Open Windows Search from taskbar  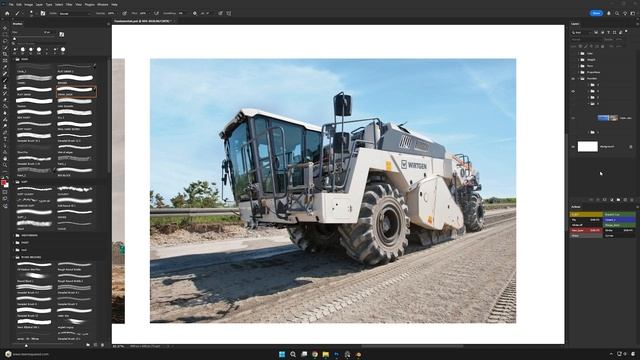point(293,354)
